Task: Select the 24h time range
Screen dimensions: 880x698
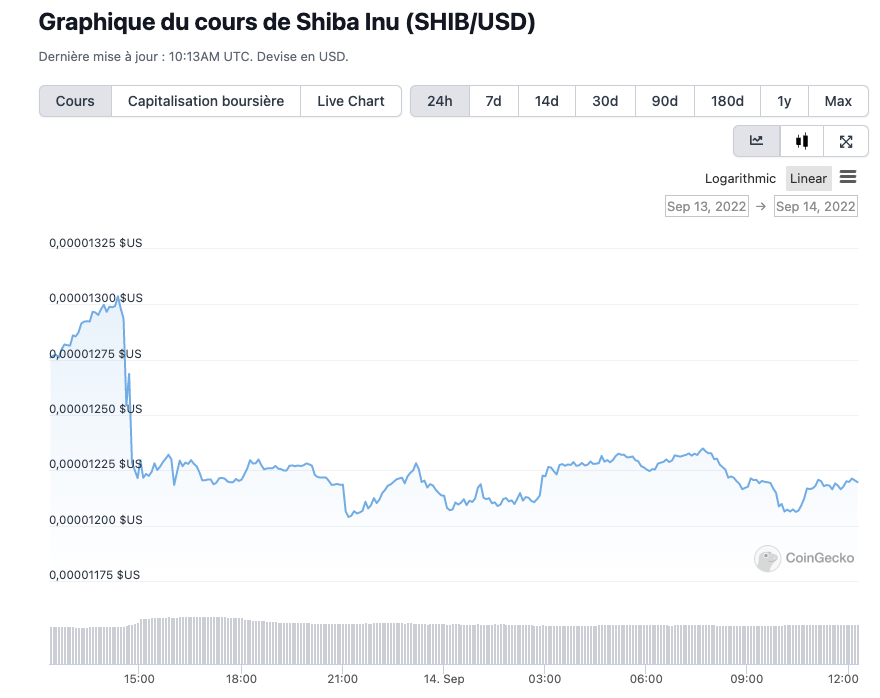Action: (440, 101)
